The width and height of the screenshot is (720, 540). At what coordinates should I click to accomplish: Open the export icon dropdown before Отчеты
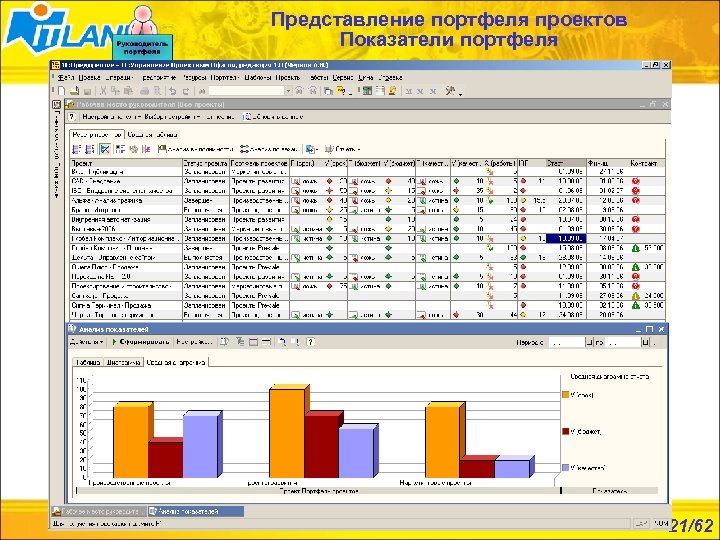(312, 149)
